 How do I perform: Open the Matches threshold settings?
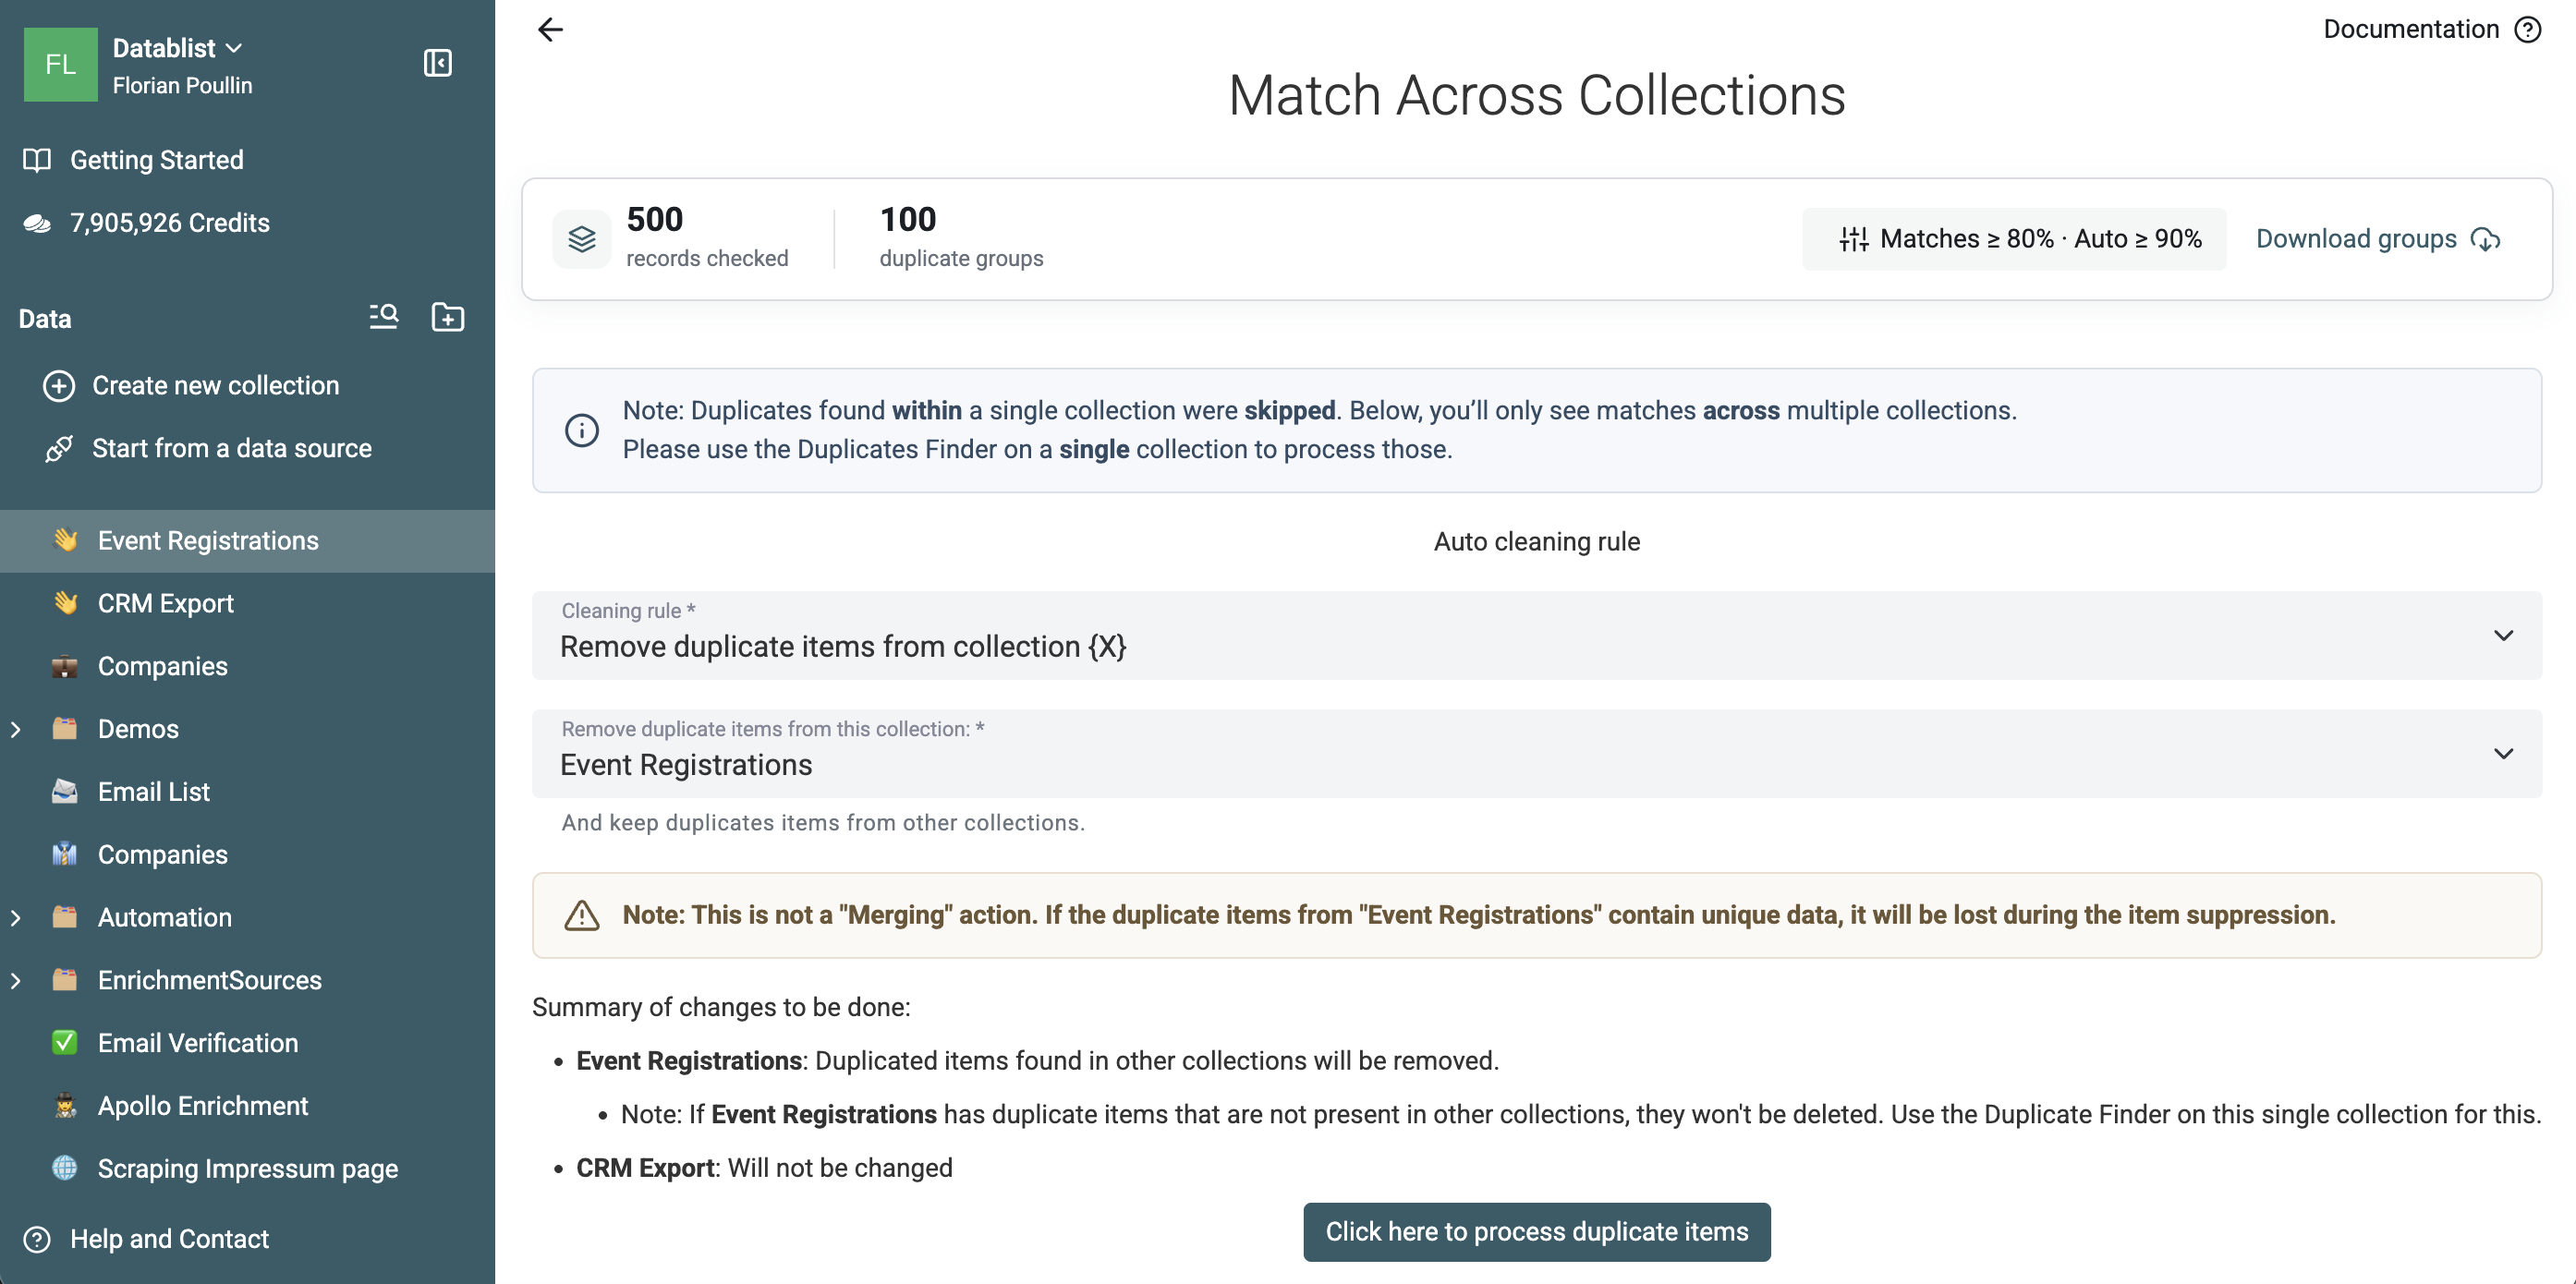pyautogui.click(x=2014, y=239)
